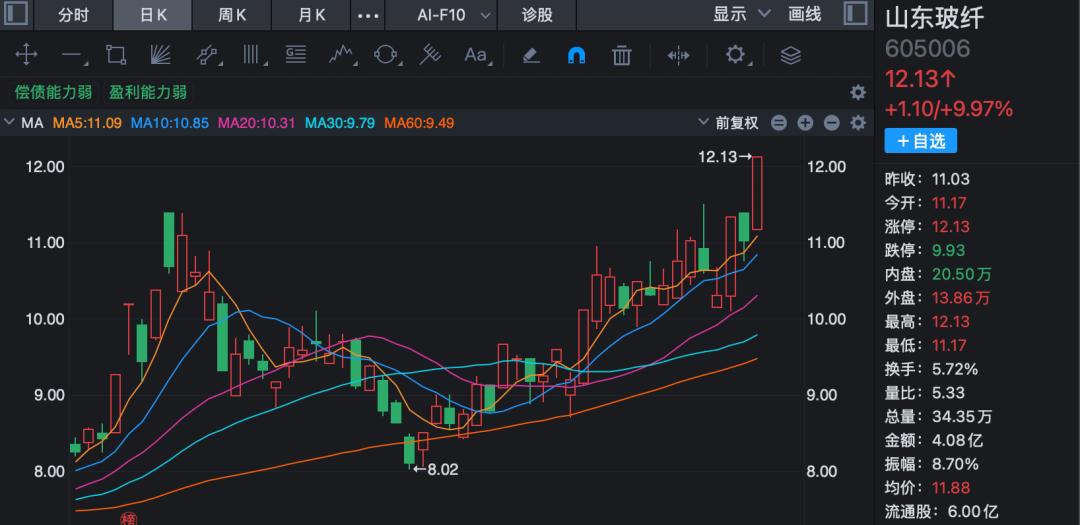Select the crosshair move cursor tool
This screenshot has height=525, width=1080.
(x=26, y=55)
